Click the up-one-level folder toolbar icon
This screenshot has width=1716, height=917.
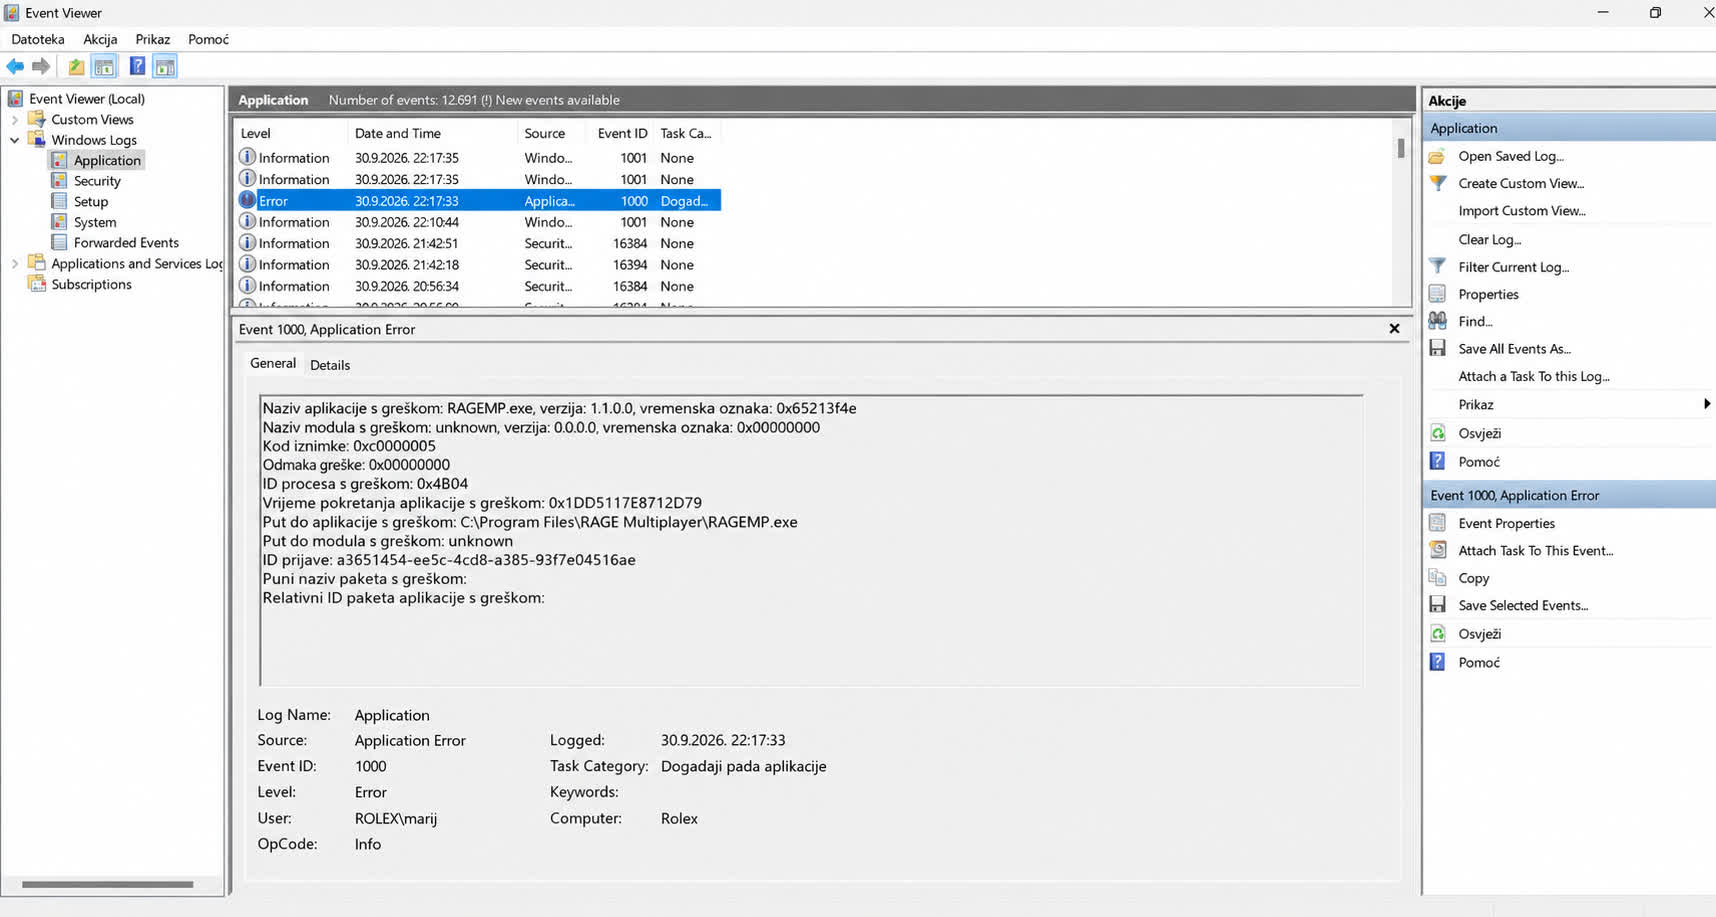click(76, 67)
